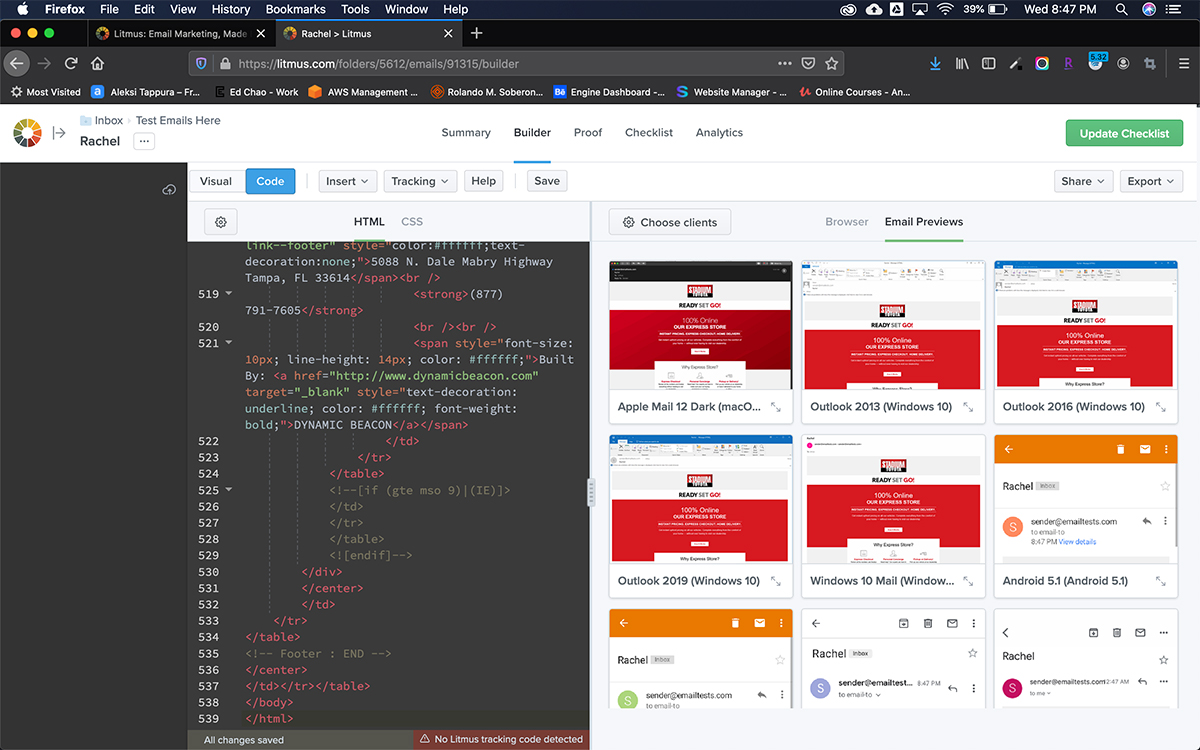This screenshot has width=1200, height=750.
Task: Open the History menu in menu bar
Action: pos(231,9)
